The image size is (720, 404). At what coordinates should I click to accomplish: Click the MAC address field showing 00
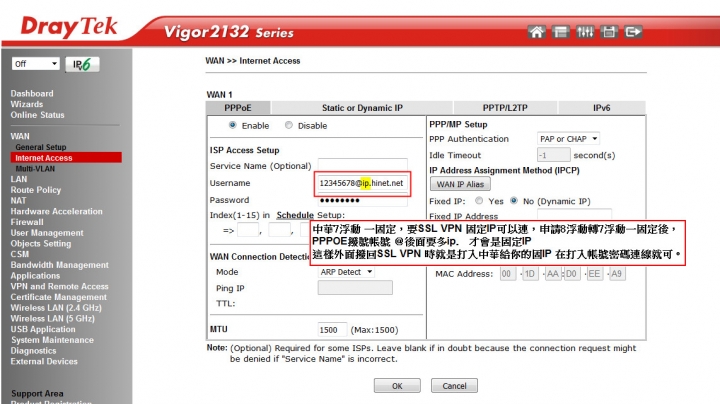507,274
